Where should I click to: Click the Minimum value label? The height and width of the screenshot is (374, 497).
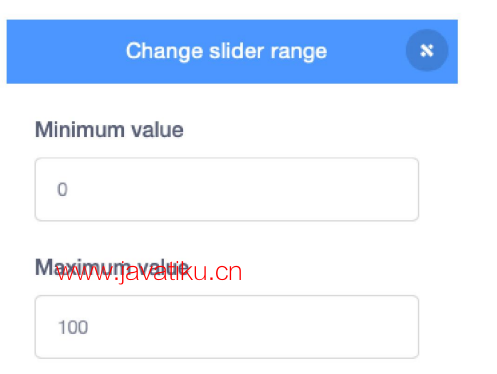[x=109, y=130]
